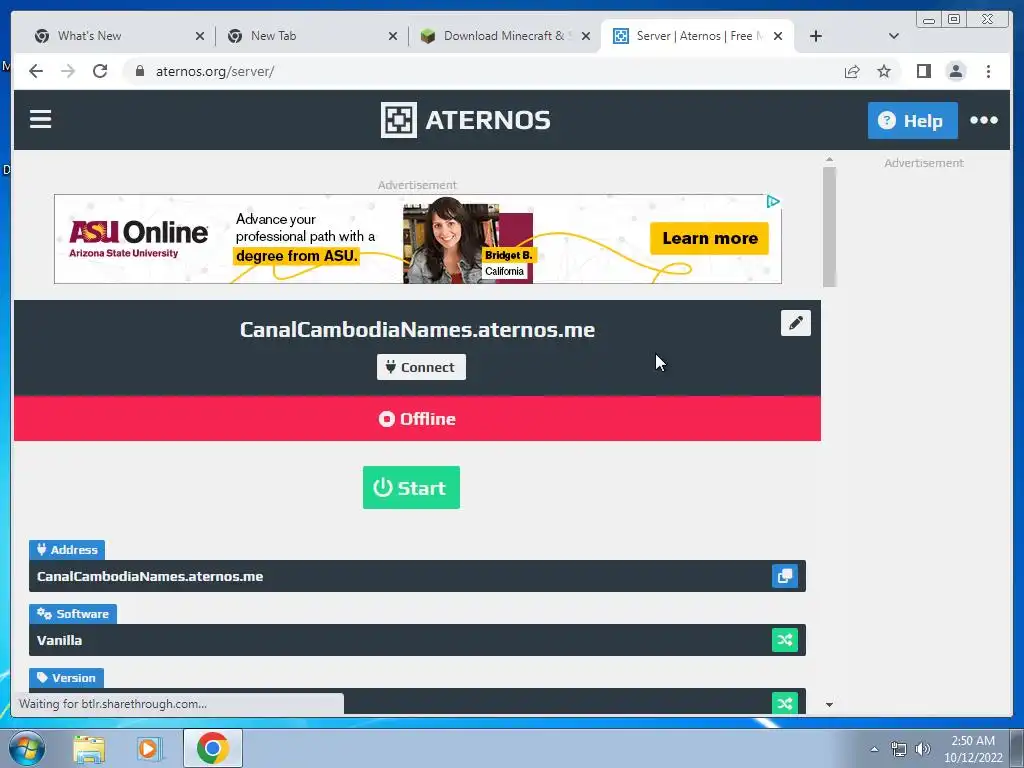Image resolution: width=1024 pixels, height=768 pixels.
Task: Edit server address with pencil icon
Action: [x=795, y=323]
